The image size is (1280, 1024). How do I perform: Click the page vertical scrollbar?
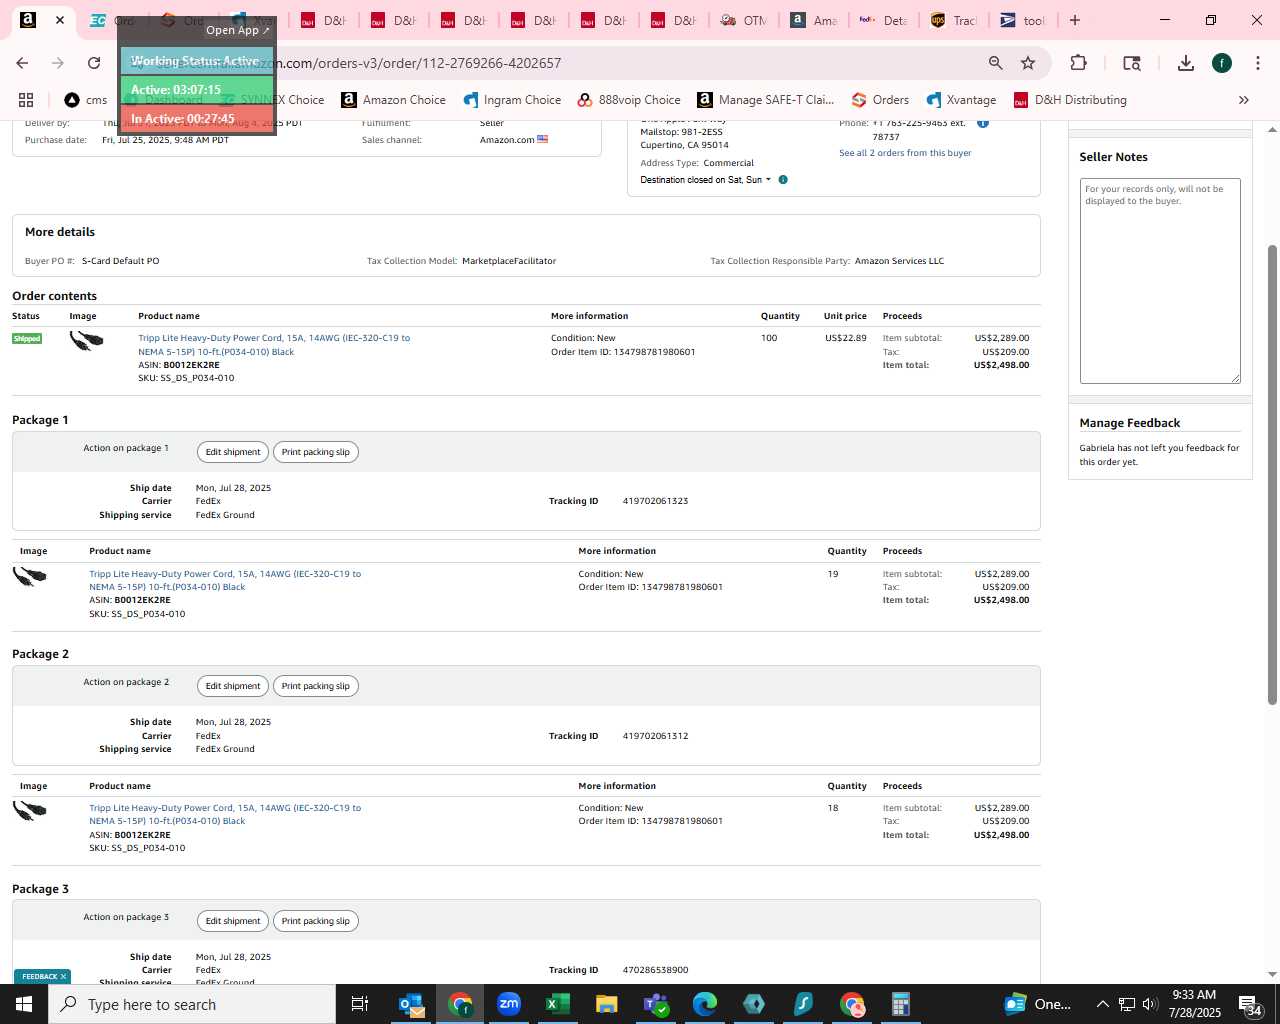[1272, 475]
